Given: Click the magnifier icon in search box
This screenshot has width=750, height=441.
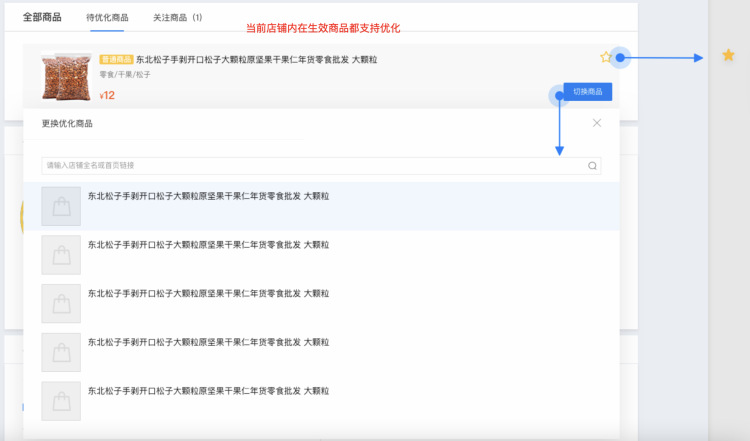Looking at the screenshot, I should (x=592, y=166).
